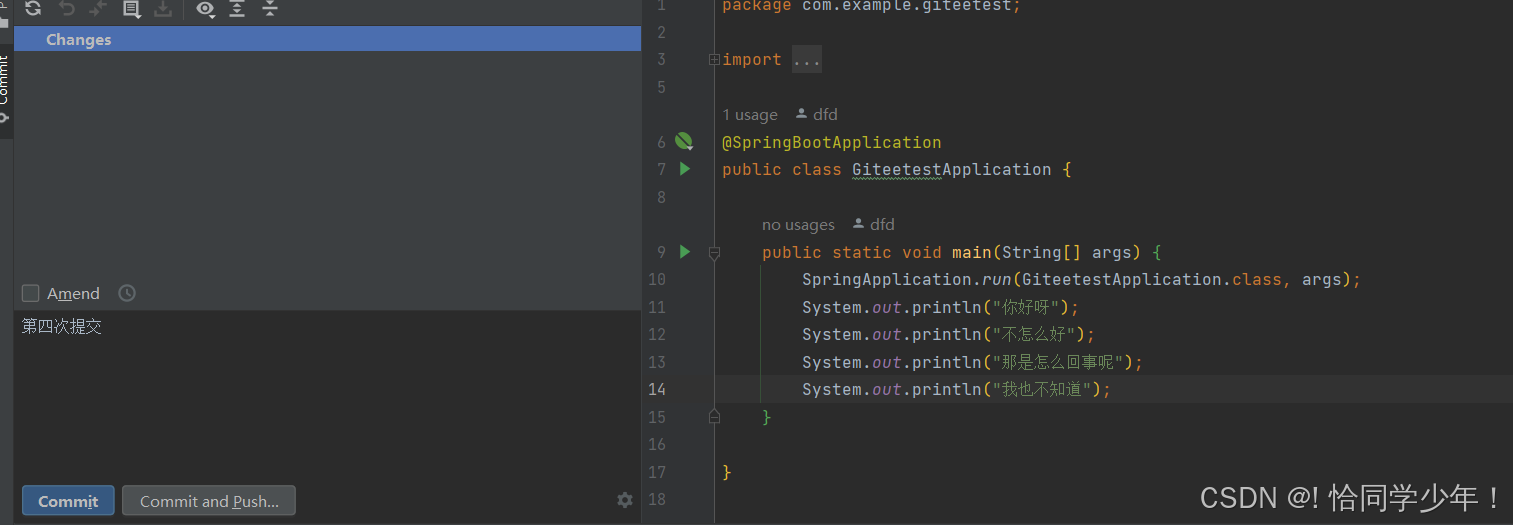The width and height of the screenshot is (1513, 525).
Task: Click the string "你好呀" on line 11
Action: (x=1031, y=307)
